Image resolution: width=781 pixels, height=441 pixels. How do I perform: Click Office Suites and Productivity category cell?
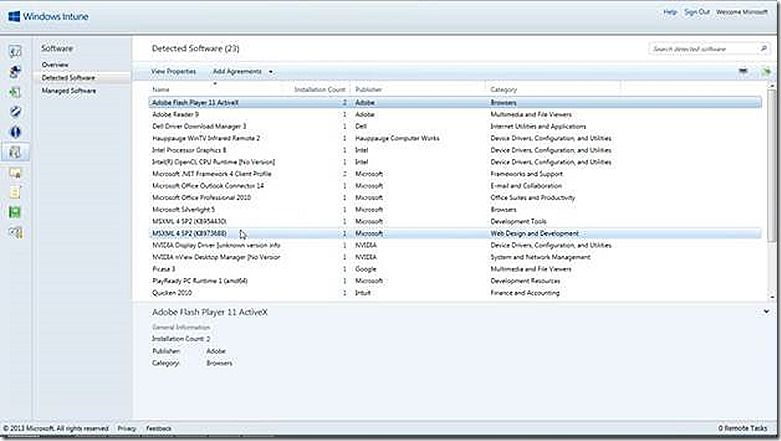[x=532, y=198]
